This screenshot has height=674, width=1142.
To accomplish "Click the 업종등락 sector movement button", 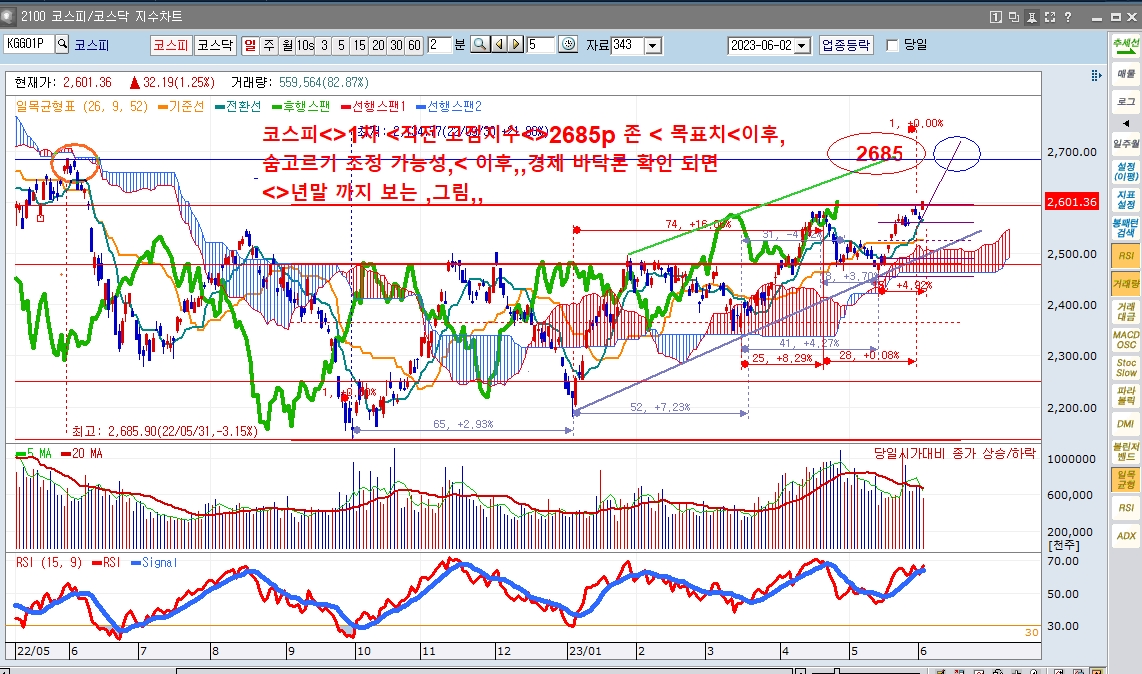I will 848,45.
